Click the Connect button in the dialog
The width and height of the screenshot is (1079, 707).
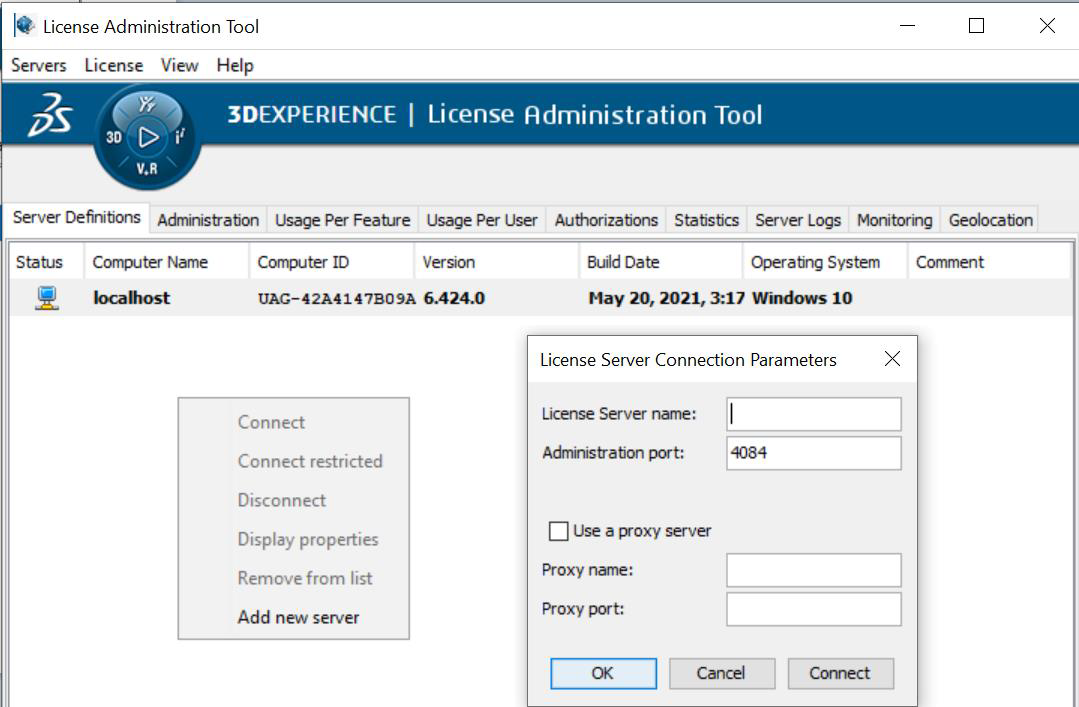[x=840, y=673]
